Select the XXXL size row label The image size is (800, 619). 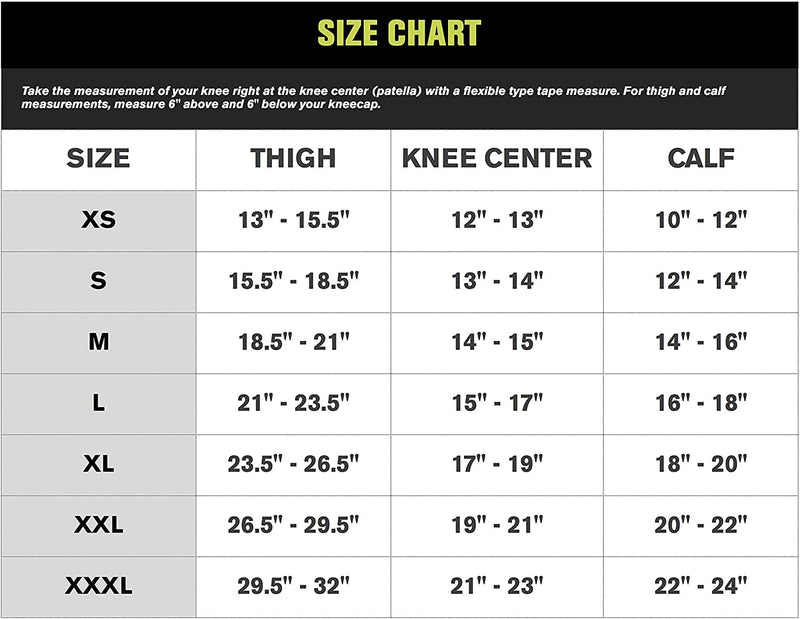[x=98, y=586]
